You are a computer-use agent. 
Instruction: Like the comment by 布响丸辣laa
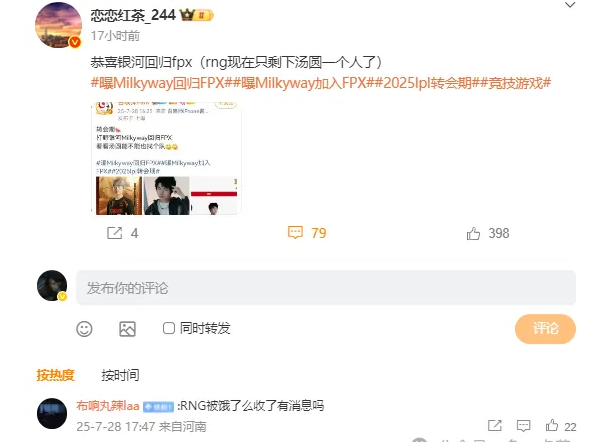[x=552, y=425]
